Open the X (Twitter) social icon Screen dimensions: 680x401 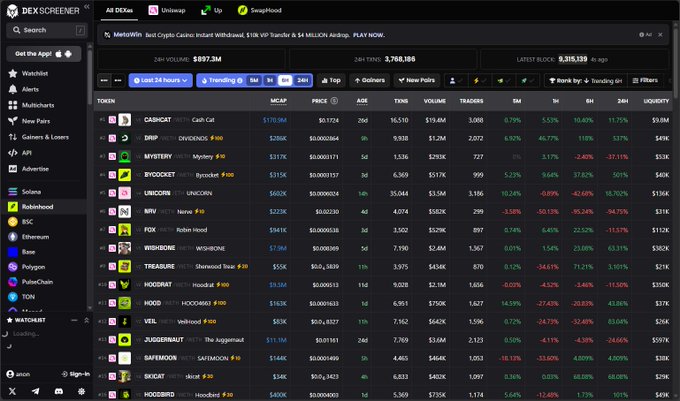[12, 391]
